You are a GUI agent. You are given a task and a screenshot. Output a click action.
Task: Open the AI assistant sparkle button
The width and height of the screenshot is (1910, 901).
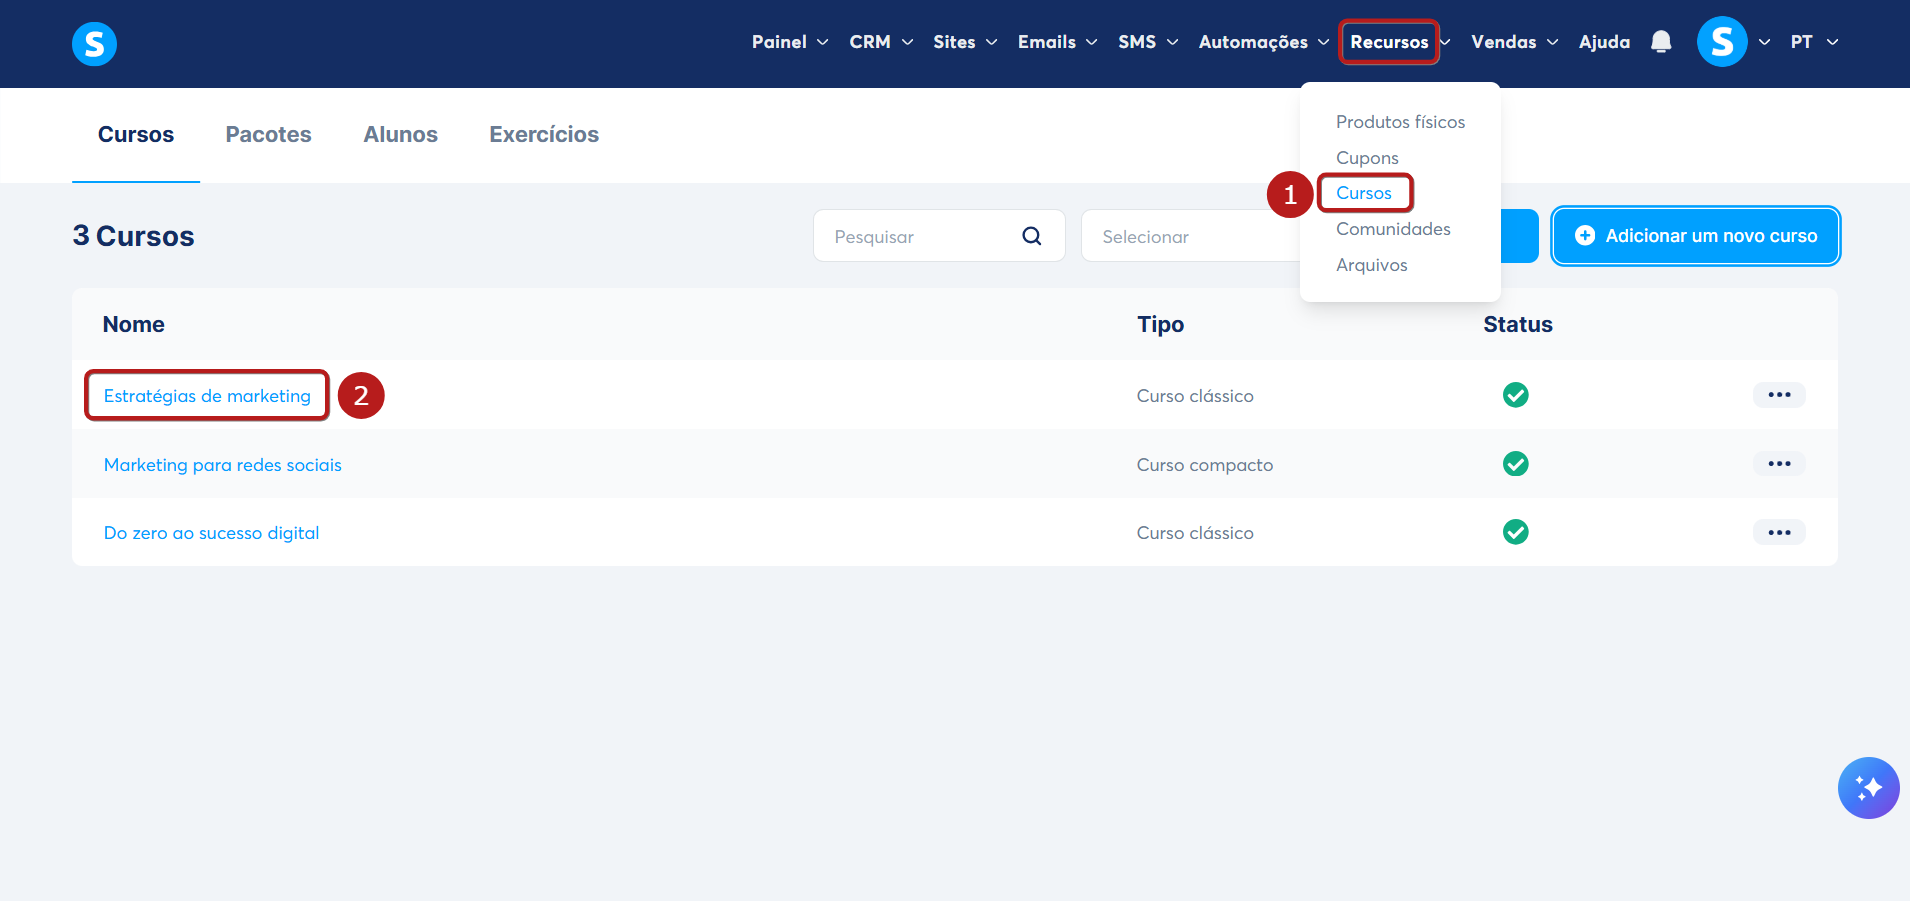coord(1868,788)
